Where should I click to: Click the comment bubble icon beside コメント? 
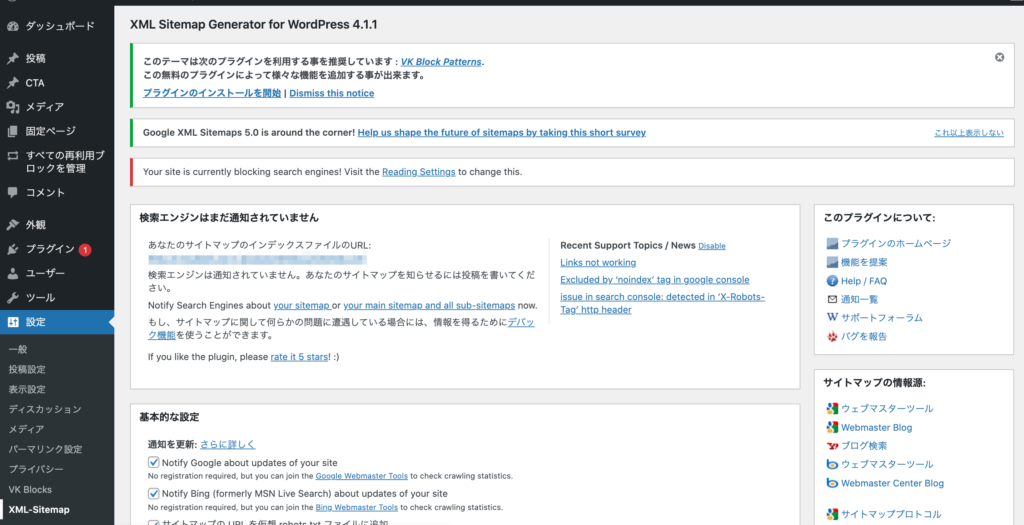(x=12, y=193)
